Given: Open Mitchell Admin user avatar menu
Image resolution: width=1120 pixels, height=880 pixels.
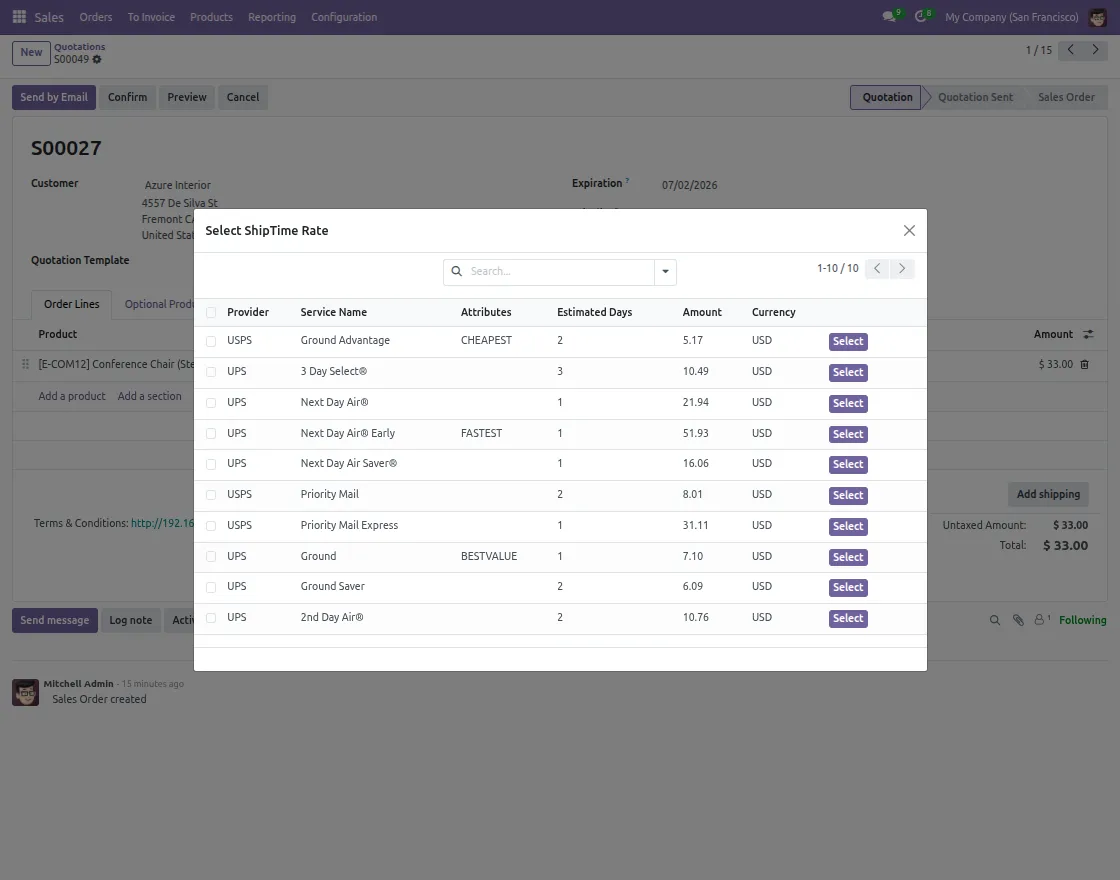Looking at the screenshot, I should (x=1097, y=16).
